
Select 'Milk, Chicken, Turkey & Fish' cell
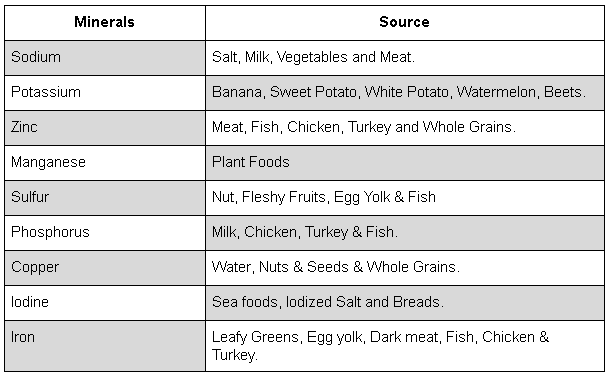coord(405,233)
